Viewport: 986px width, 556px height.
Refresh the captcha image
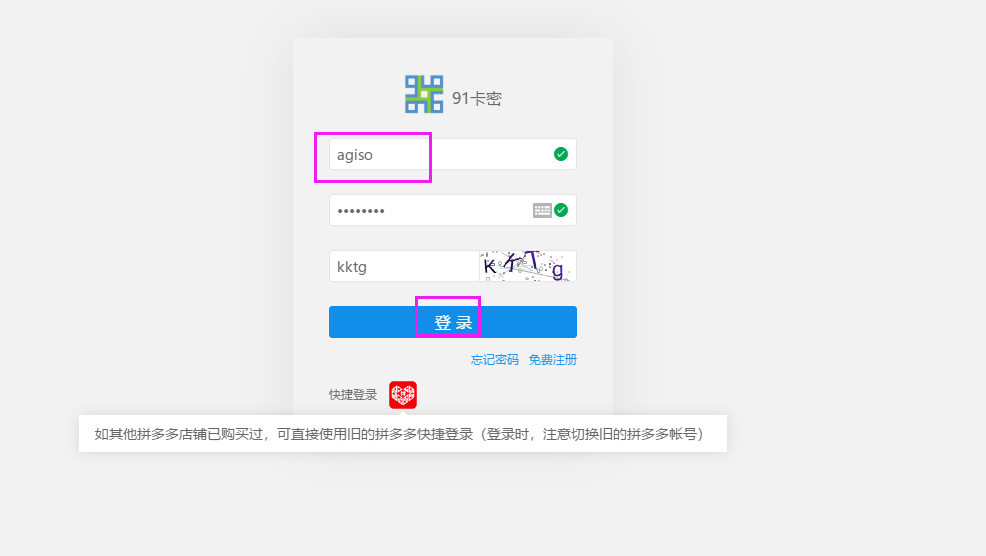click(x=528, y=266)
